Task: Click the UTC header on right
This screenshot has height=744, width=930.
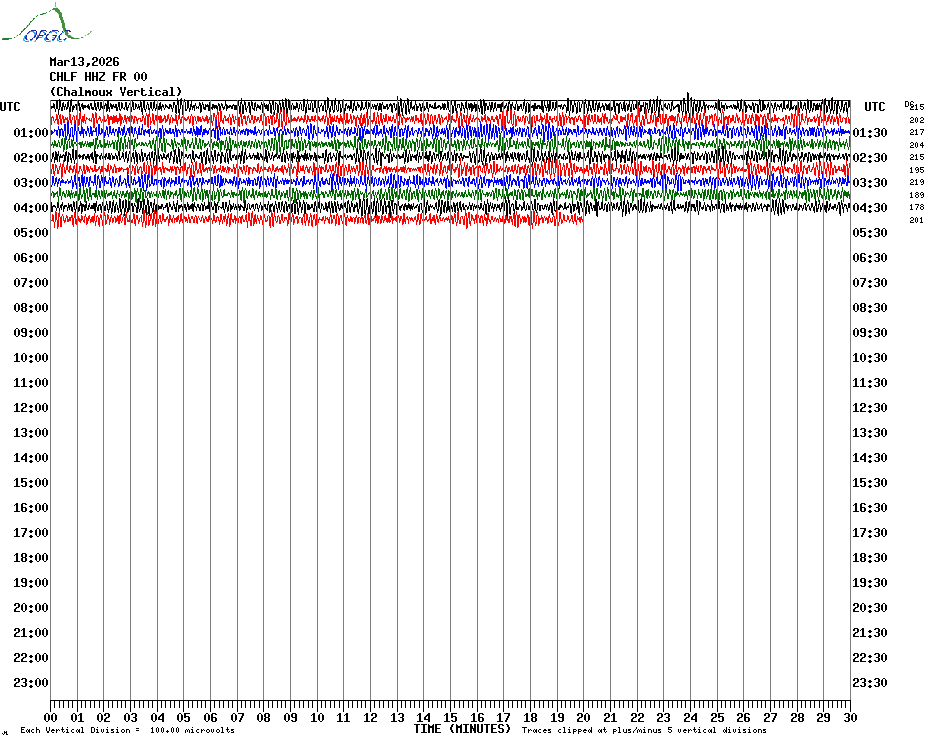Action: (874, 107)
